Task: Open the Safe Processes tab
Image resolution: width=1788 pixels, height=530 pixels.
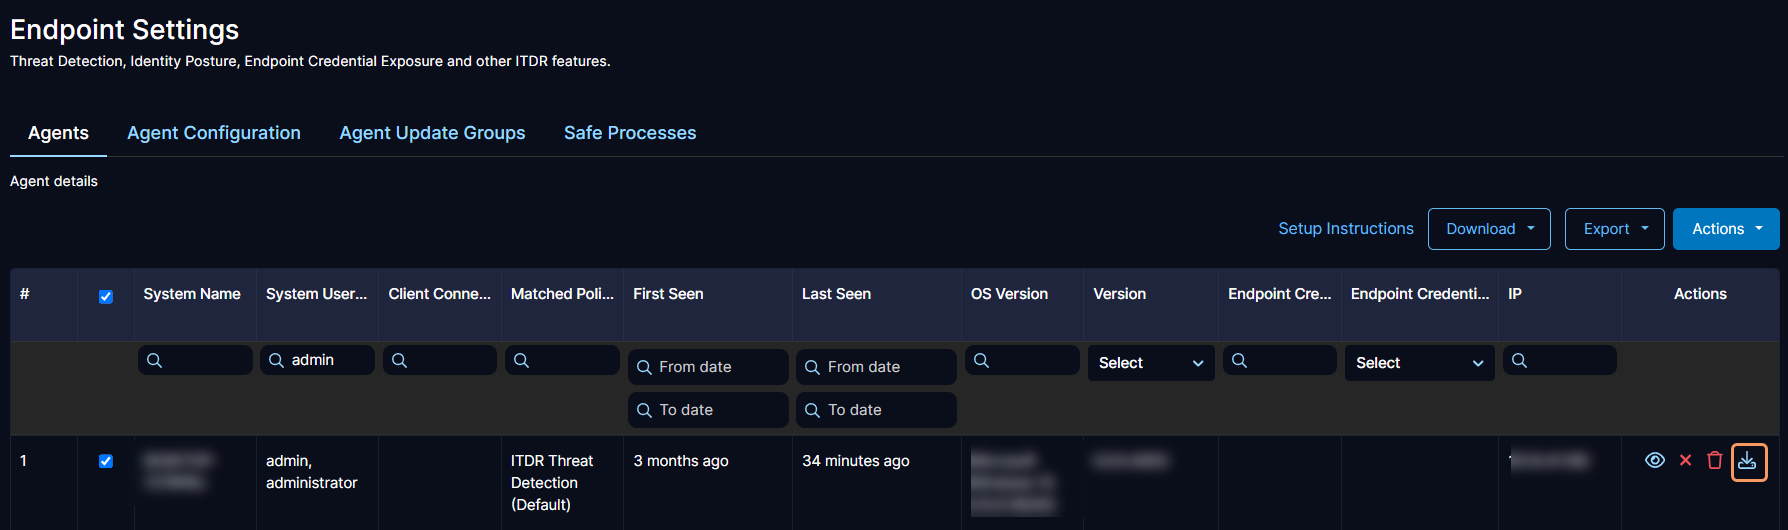Action: [630, 133]
